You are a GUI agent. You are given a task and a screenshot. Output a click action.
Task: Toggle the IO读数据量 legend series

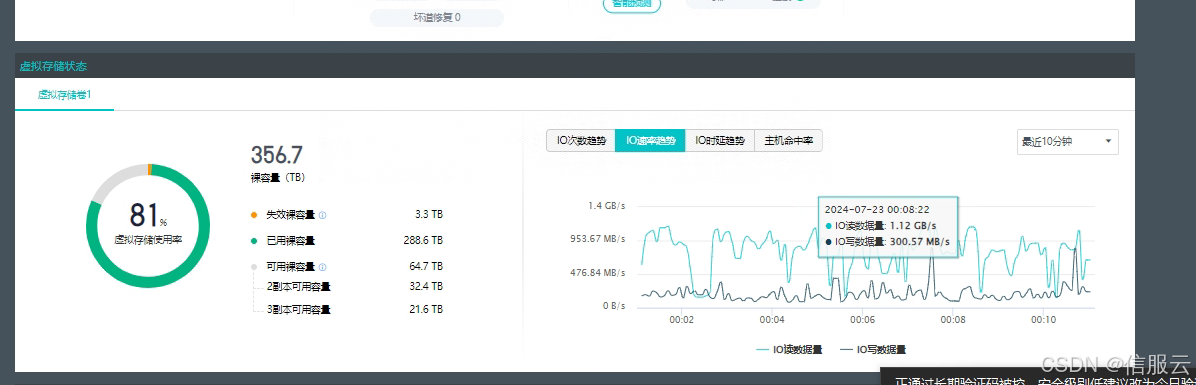[789, 350]
